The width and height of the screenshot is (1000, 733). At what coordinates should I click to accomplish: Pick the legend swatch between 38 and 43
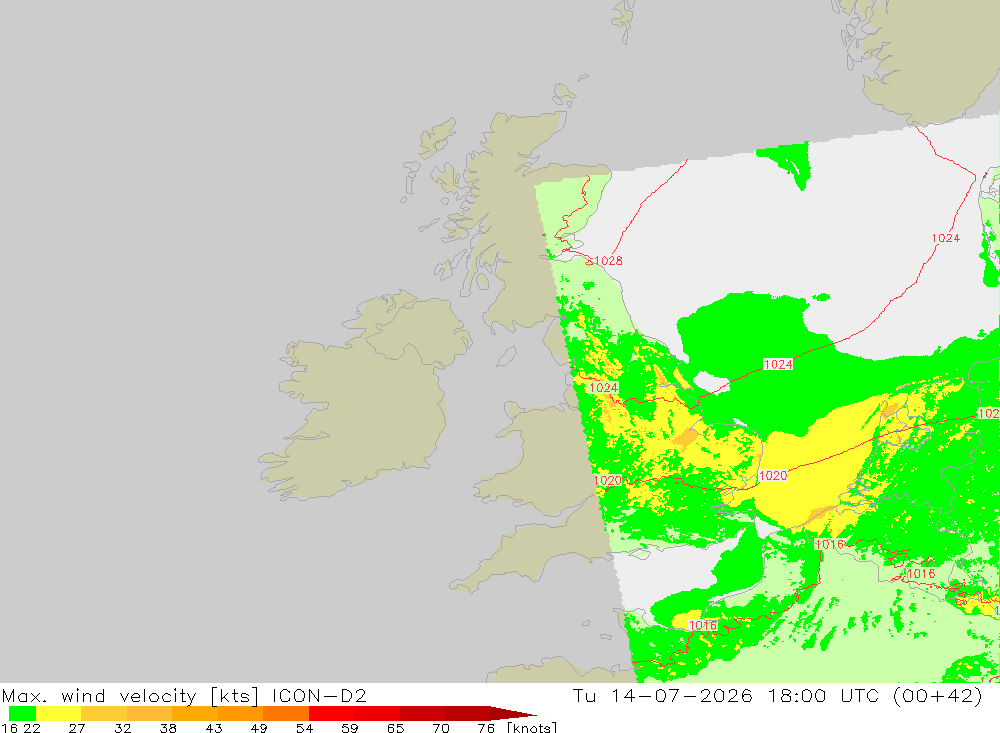coord(195,713)
